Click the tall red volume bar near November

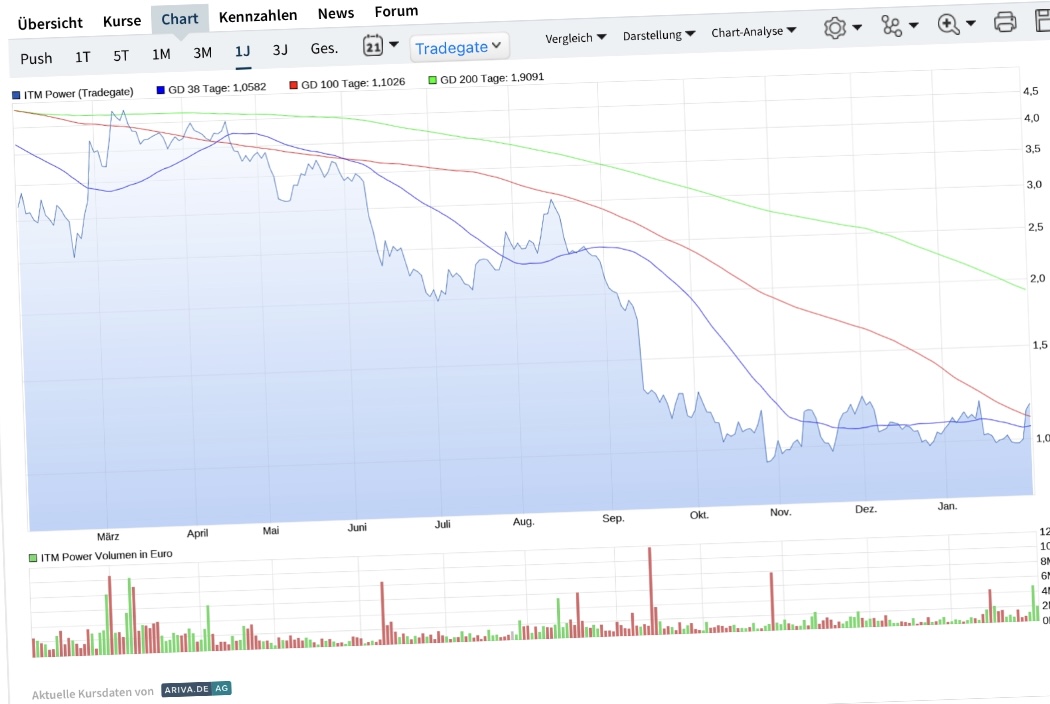coord(771,602)
